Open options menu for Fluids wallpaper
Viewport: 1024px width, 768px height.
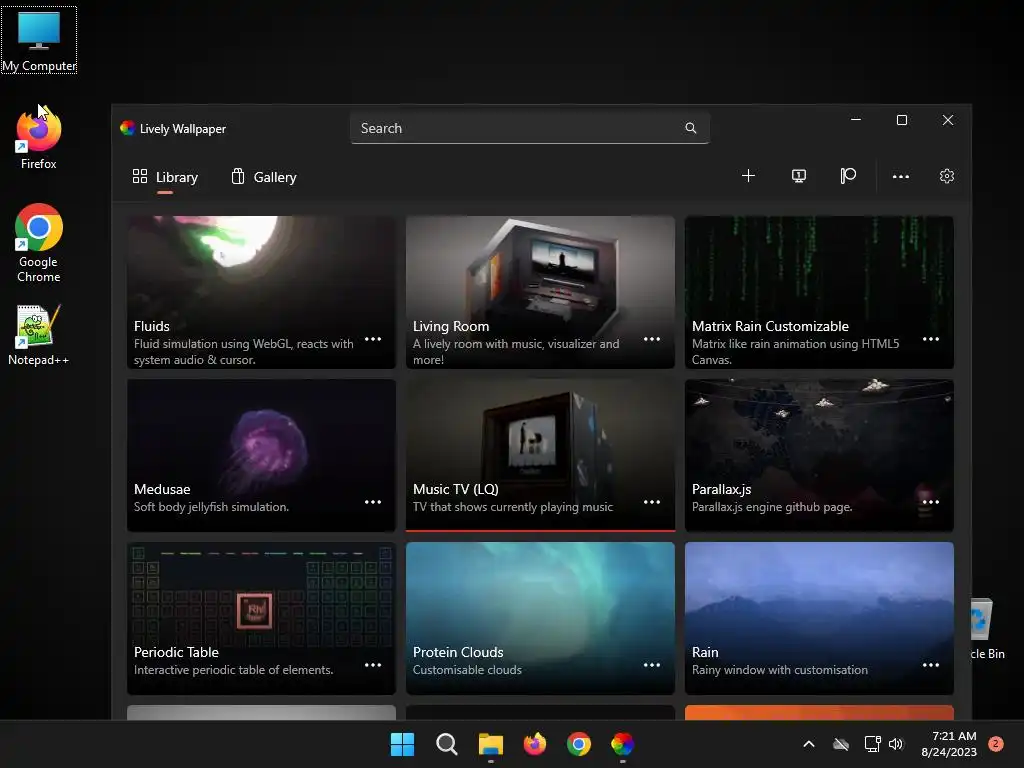pos(373,339)
